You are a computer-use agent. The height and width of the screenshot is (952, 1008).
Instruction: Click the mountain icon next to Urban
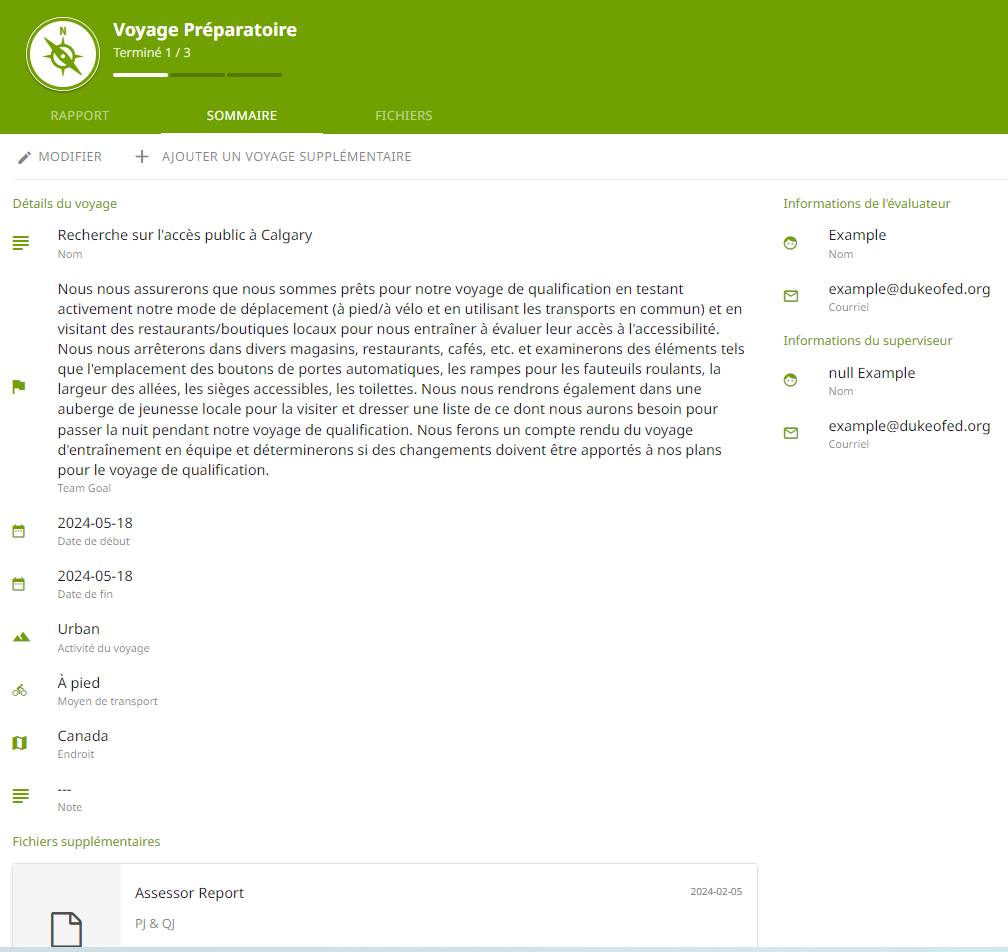coord(20,636)
